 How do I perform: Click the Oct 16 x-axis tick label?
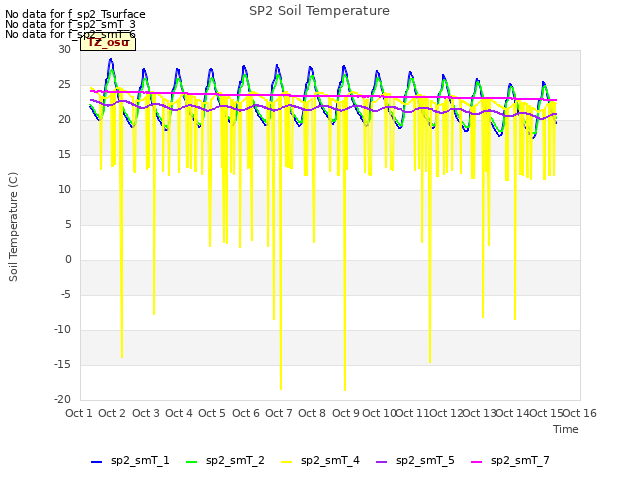580,413
